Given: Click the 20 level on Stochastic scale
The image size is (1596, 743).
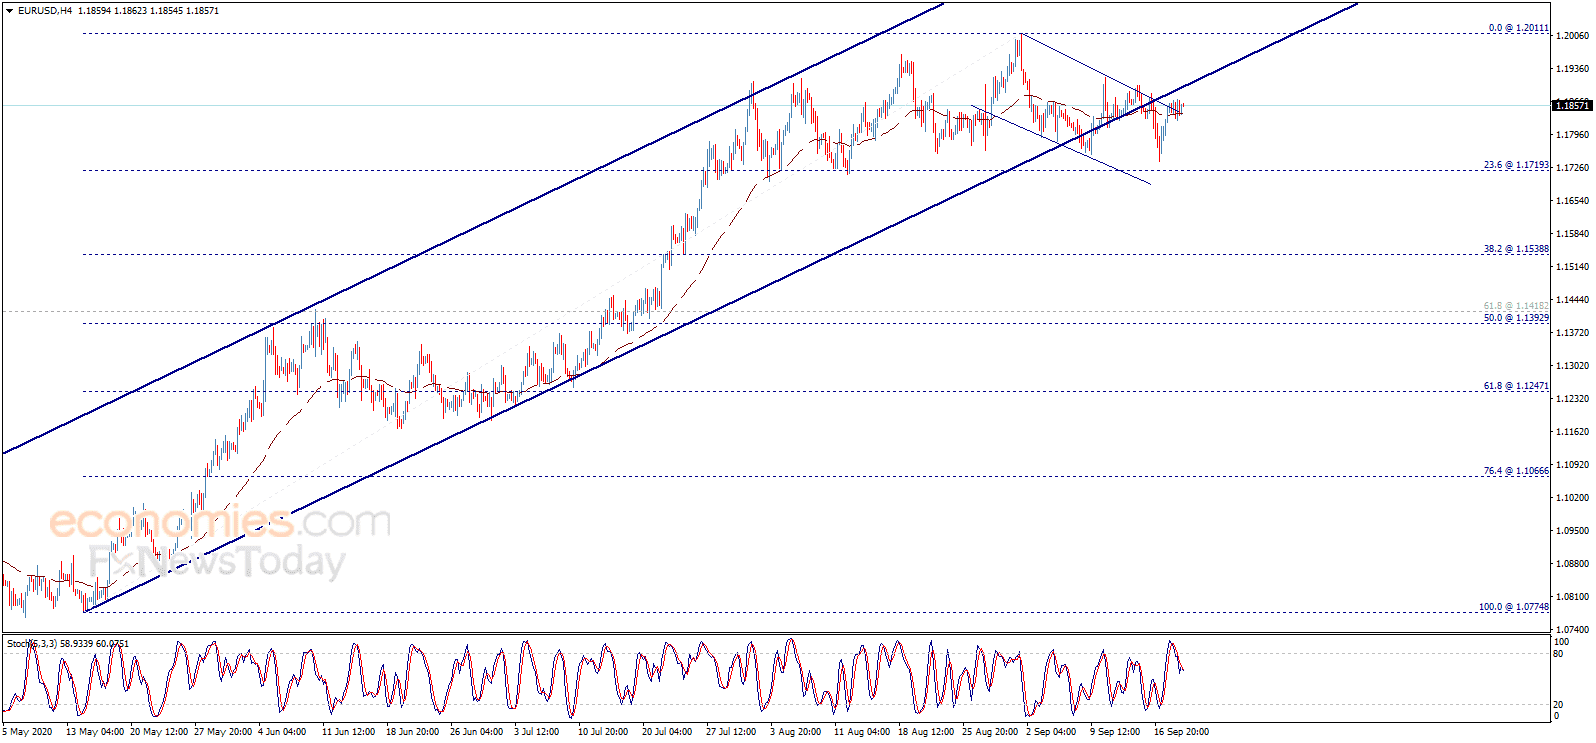Looking at the screenshot, I should (x=1558, y=705).
